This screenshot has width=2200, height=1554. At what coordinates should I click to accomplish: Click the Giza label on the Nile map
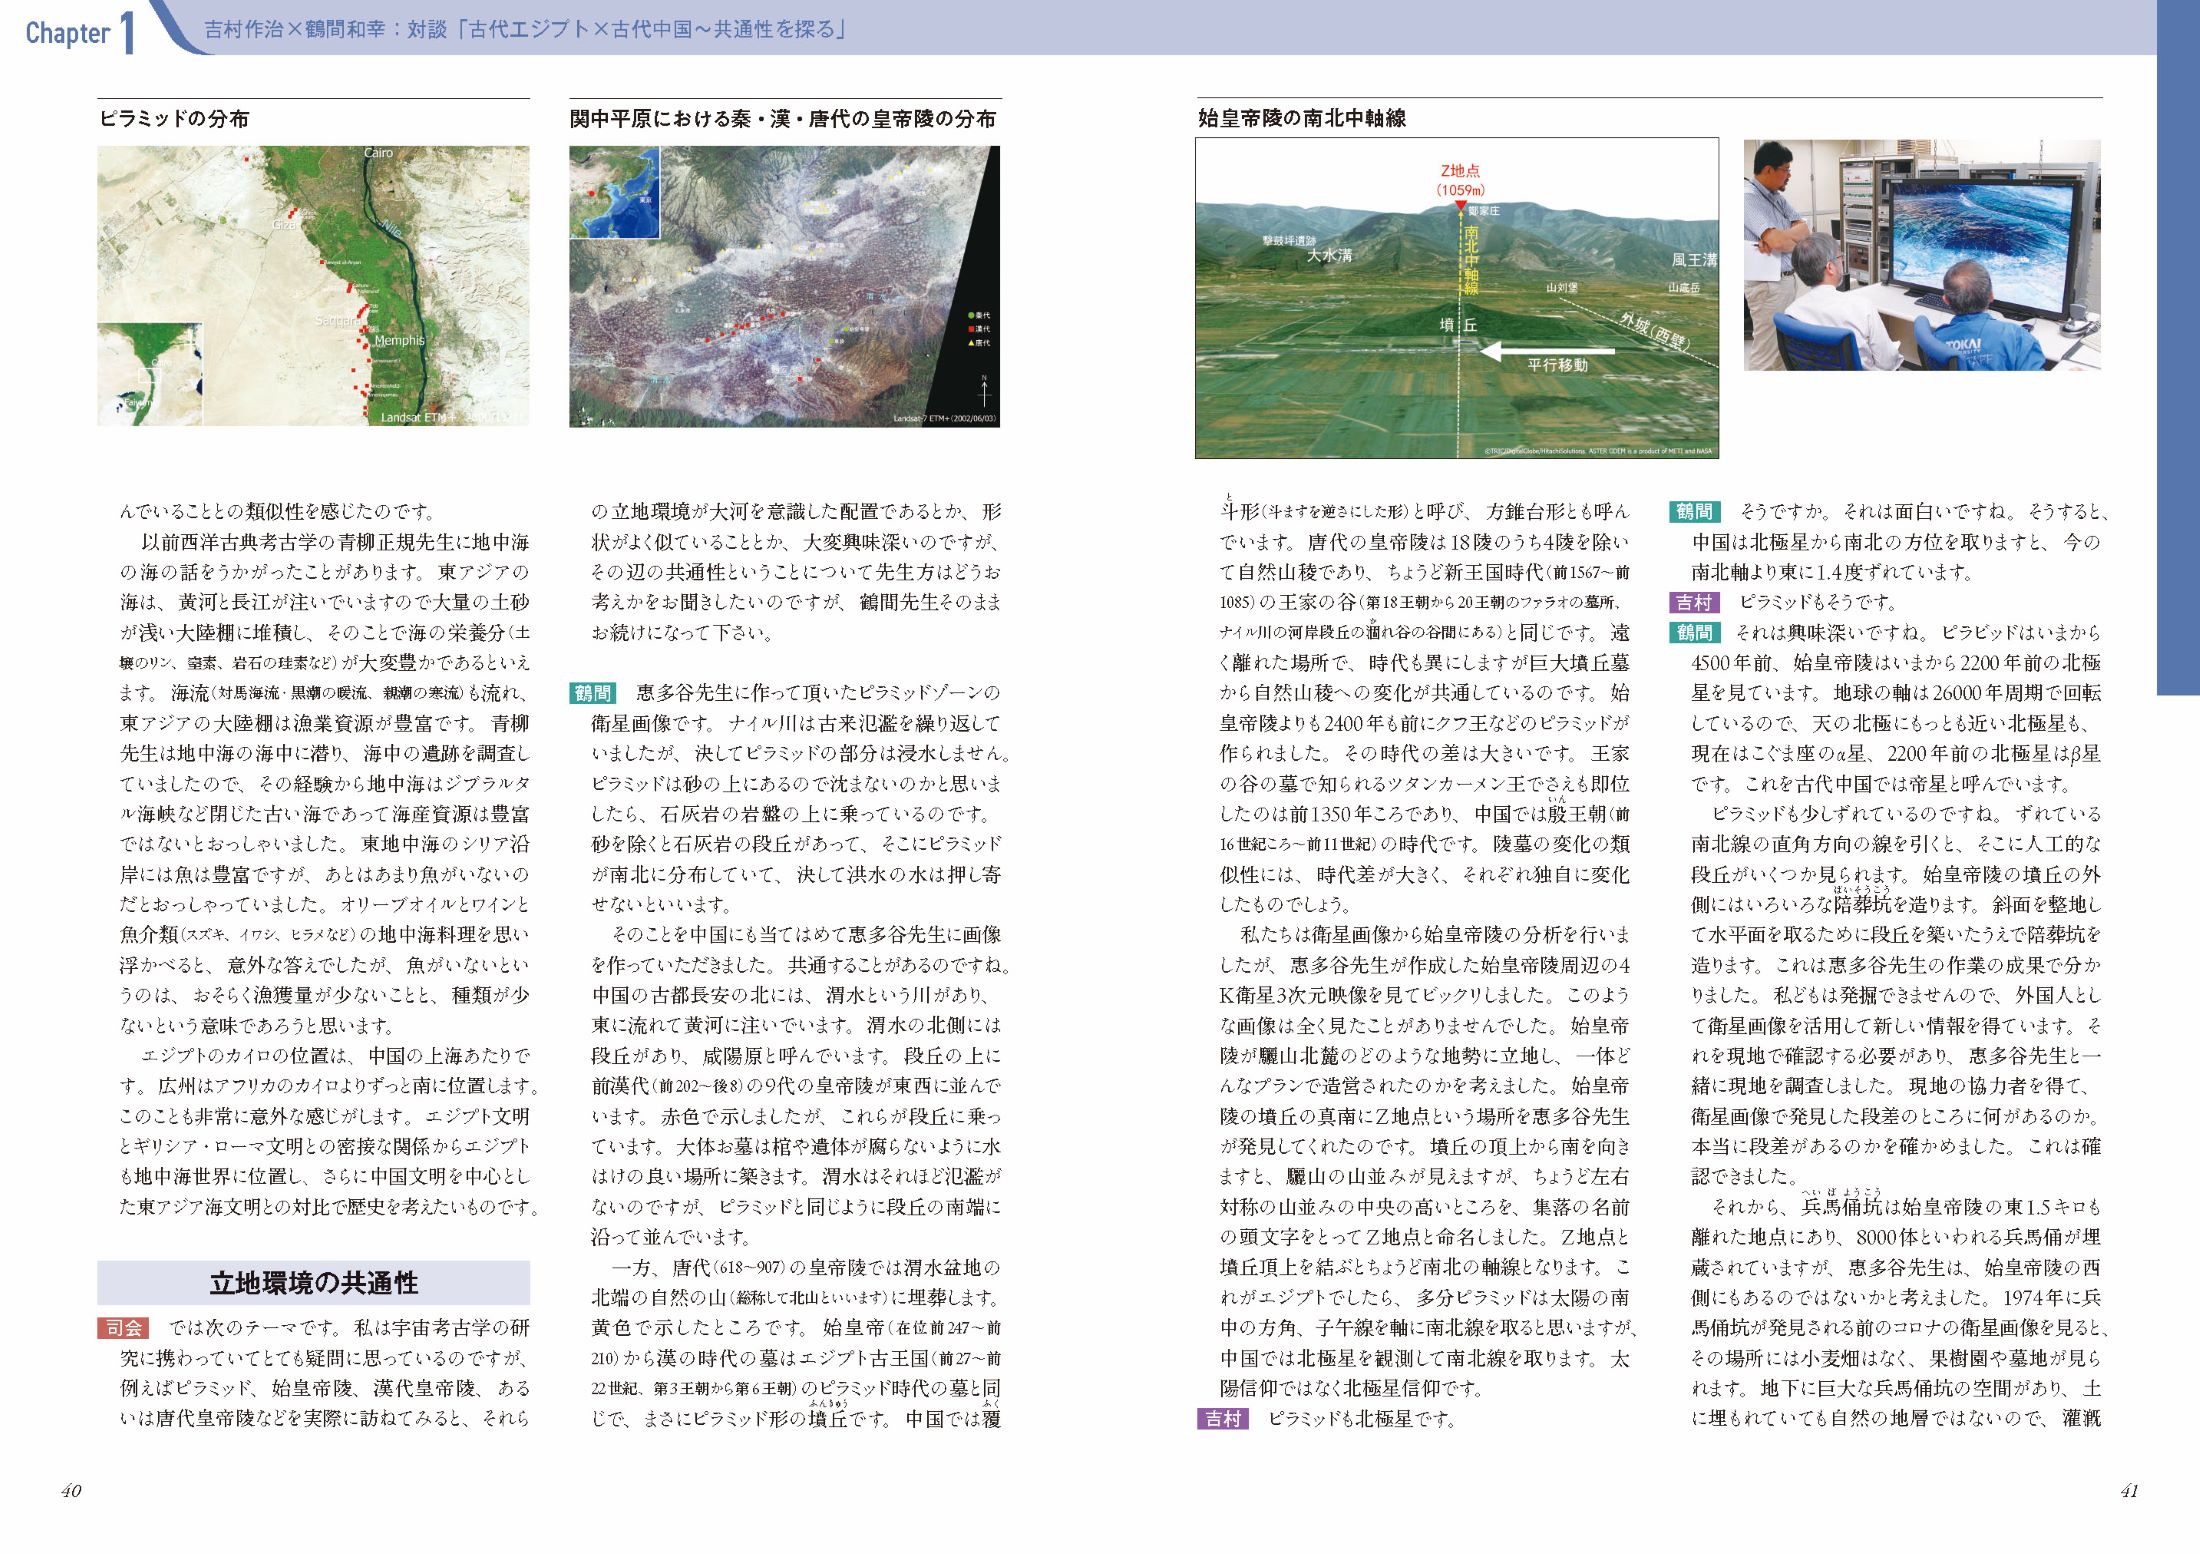pos(284,225)
